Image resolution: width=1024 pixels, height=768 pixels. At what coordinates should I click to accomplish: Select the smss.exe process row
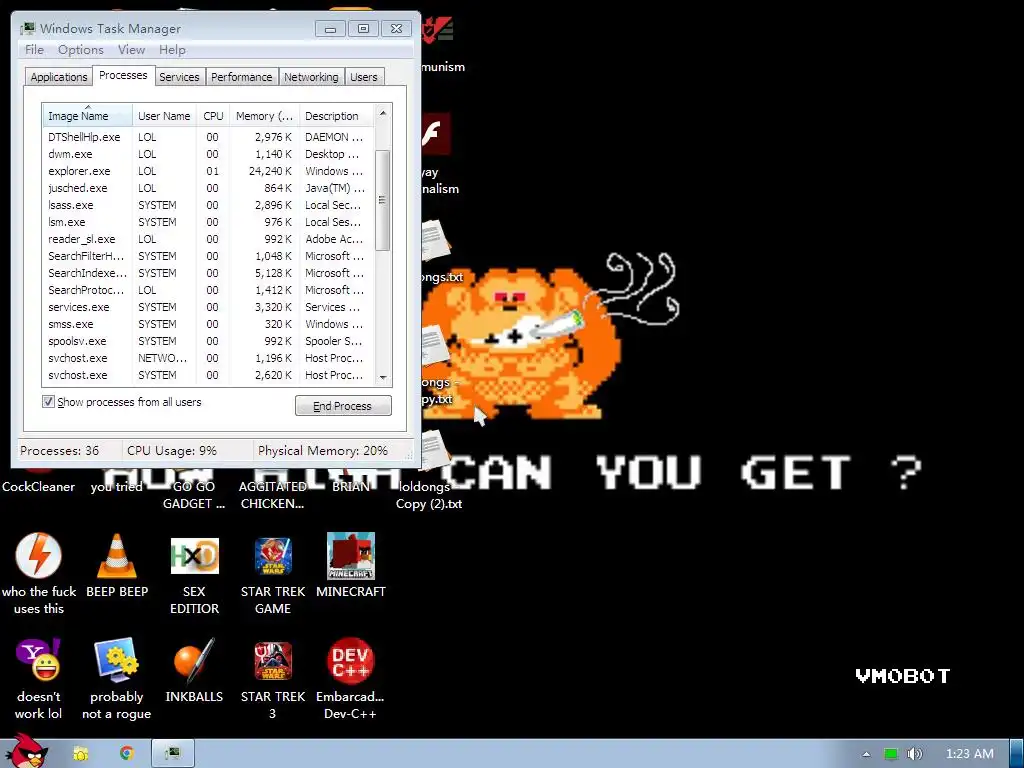[209, 324]
